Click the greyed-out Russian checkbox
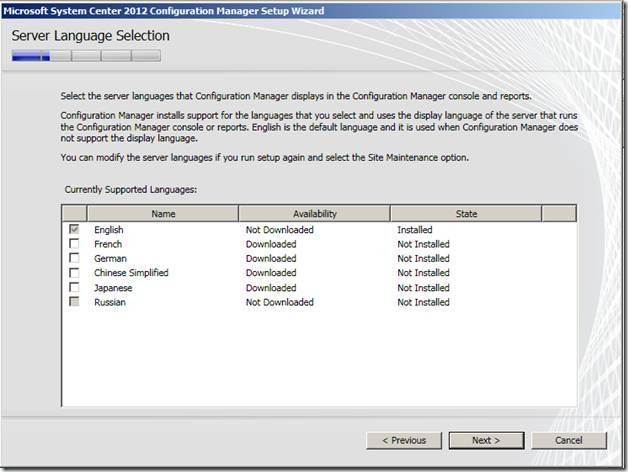This screenshot has height=472, width=628. pos(74,302)
